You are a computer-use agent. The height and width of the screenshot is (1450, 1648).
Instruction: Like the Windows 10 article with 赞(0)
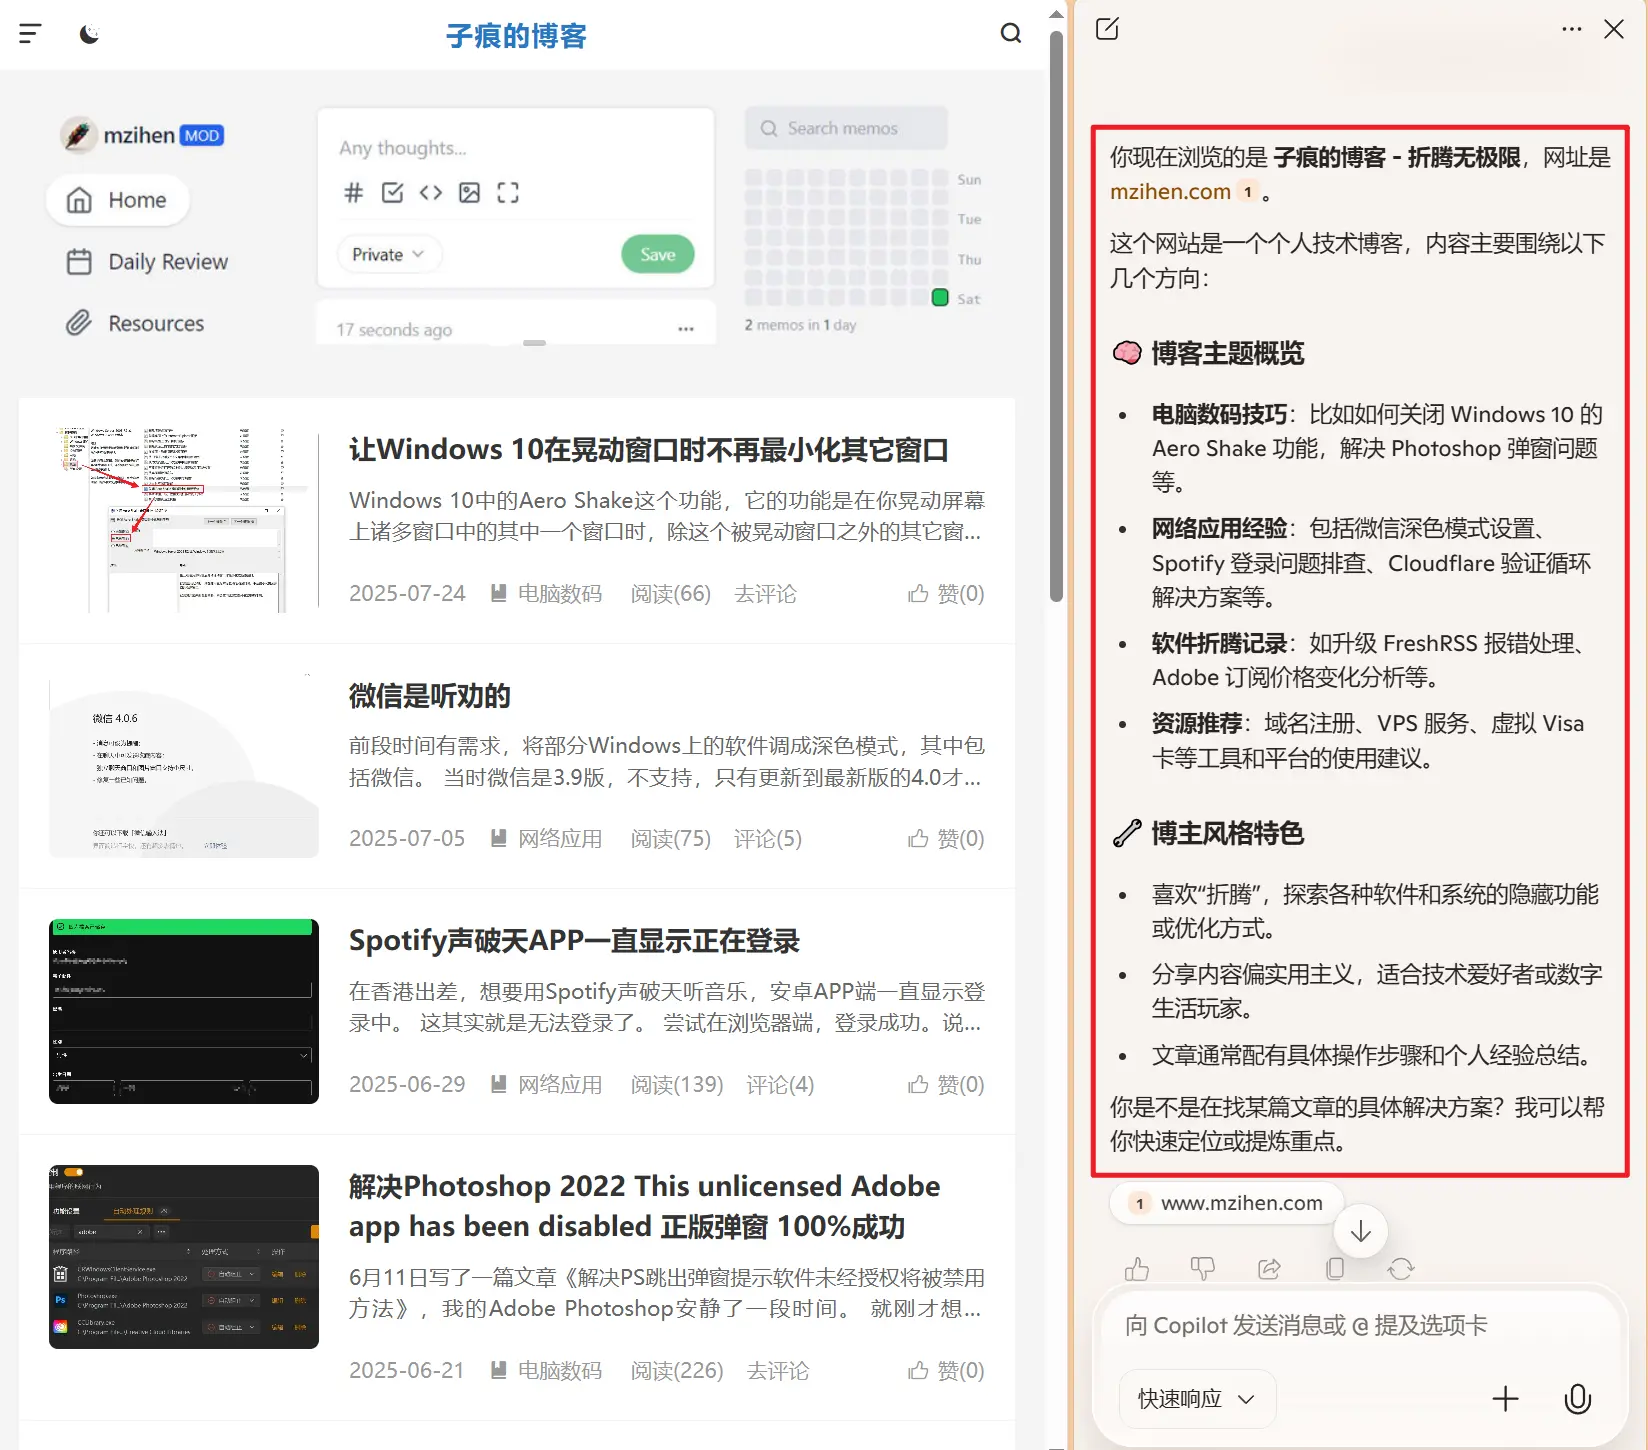click(x=946, y=594)
